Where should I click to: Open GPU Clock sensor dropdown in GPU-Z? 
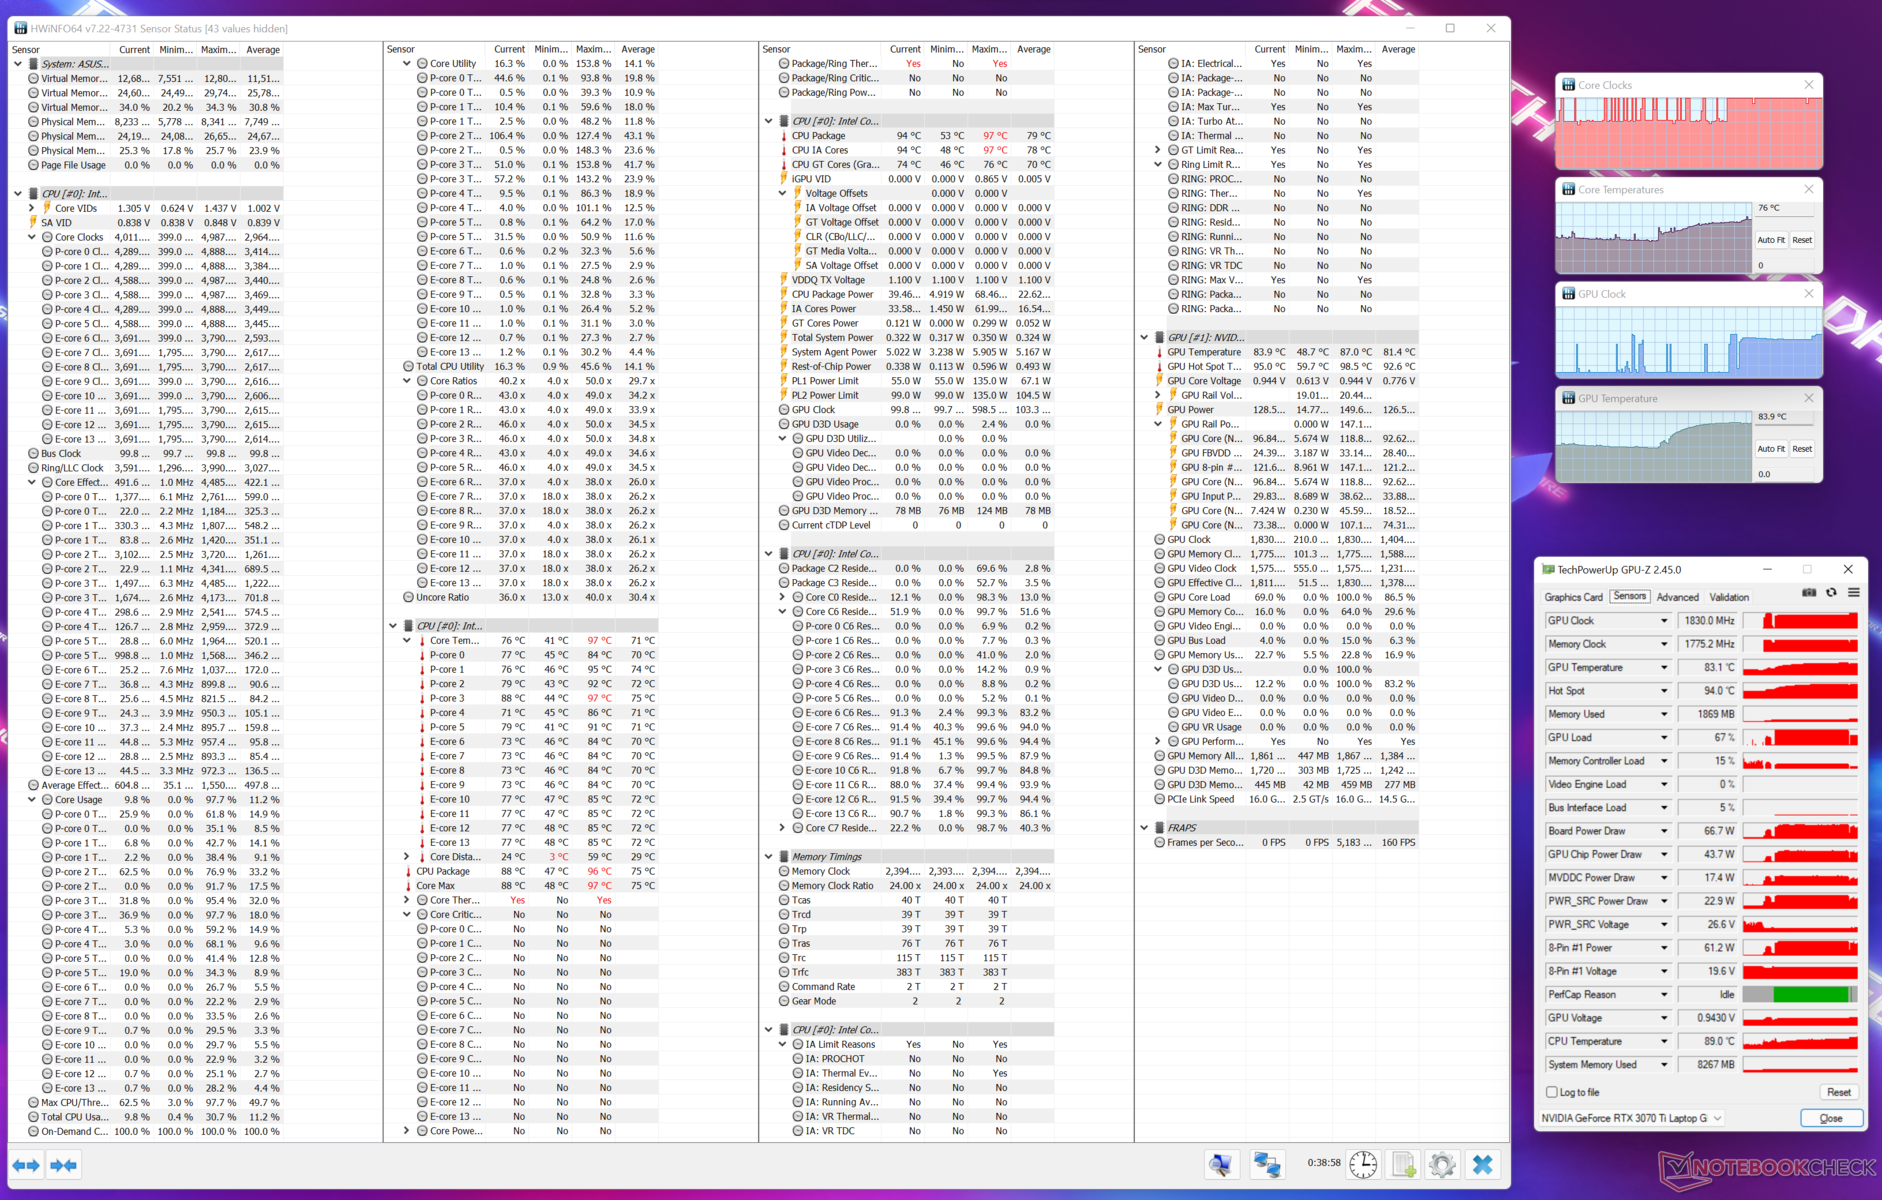[1664, 621]
